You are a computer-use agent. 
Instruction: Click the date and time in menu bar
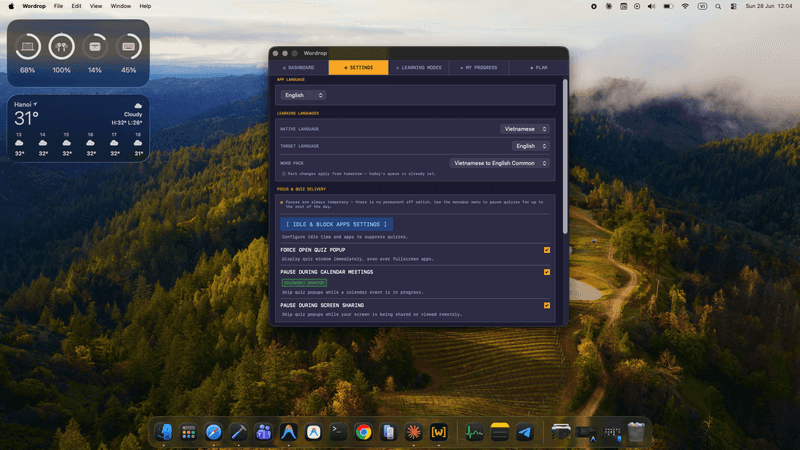click(x=769, y=6)
